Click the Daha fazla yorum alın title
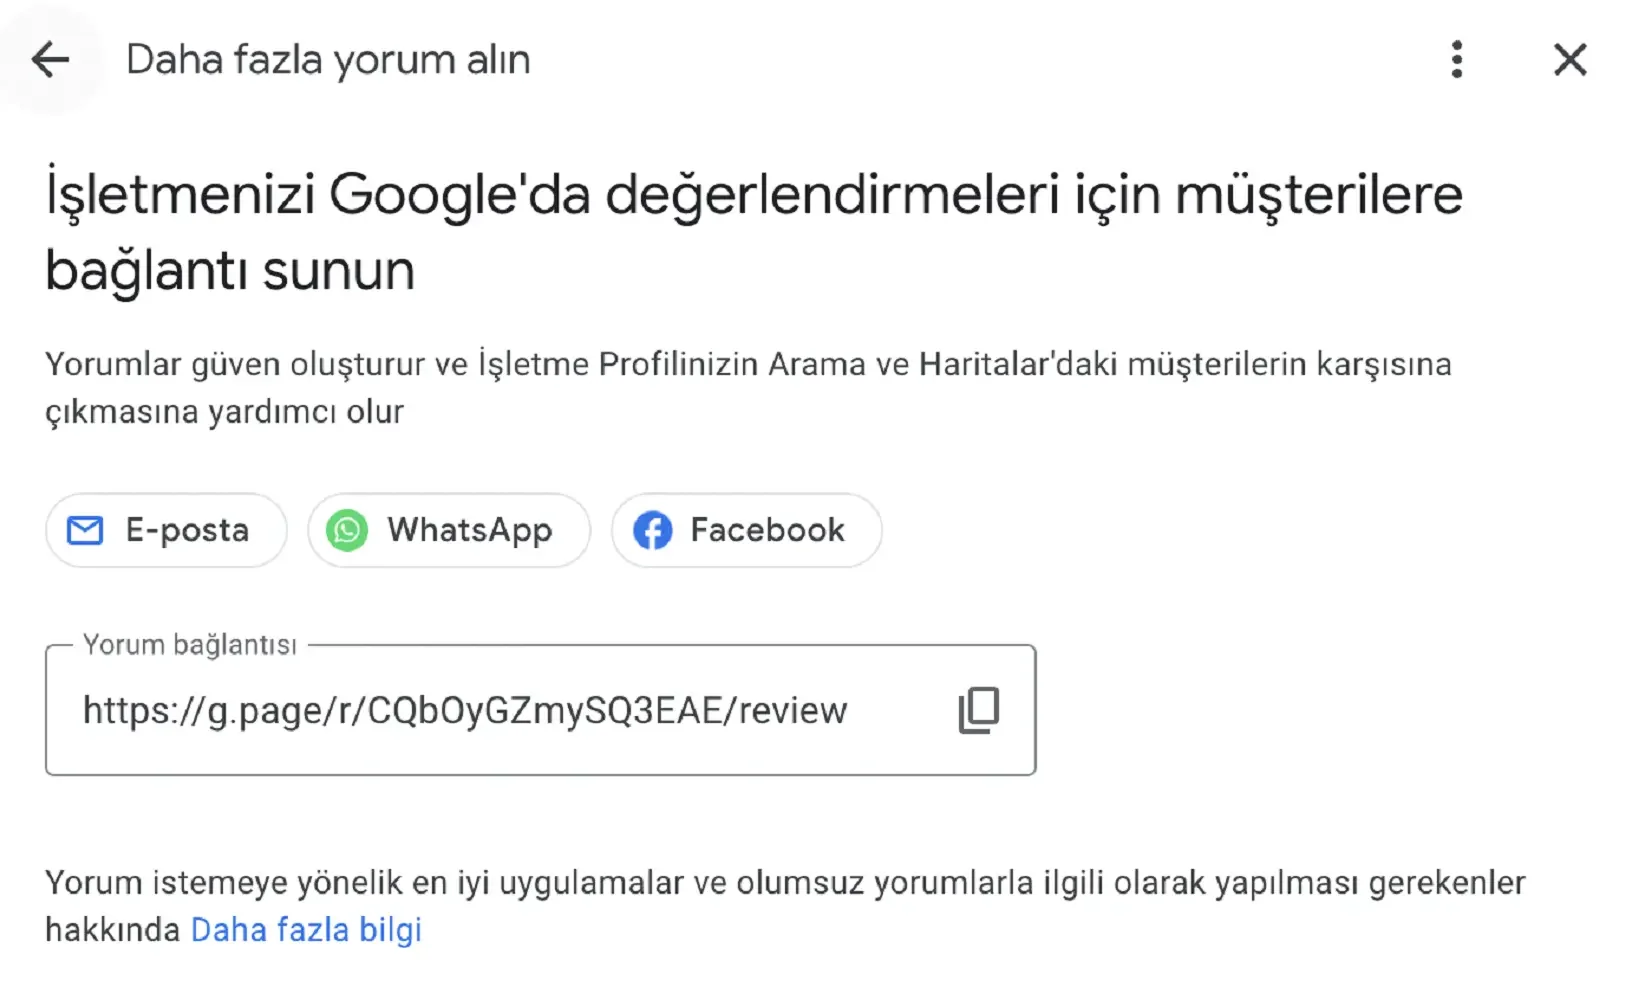1627x981 pixels. click(328, 60)
